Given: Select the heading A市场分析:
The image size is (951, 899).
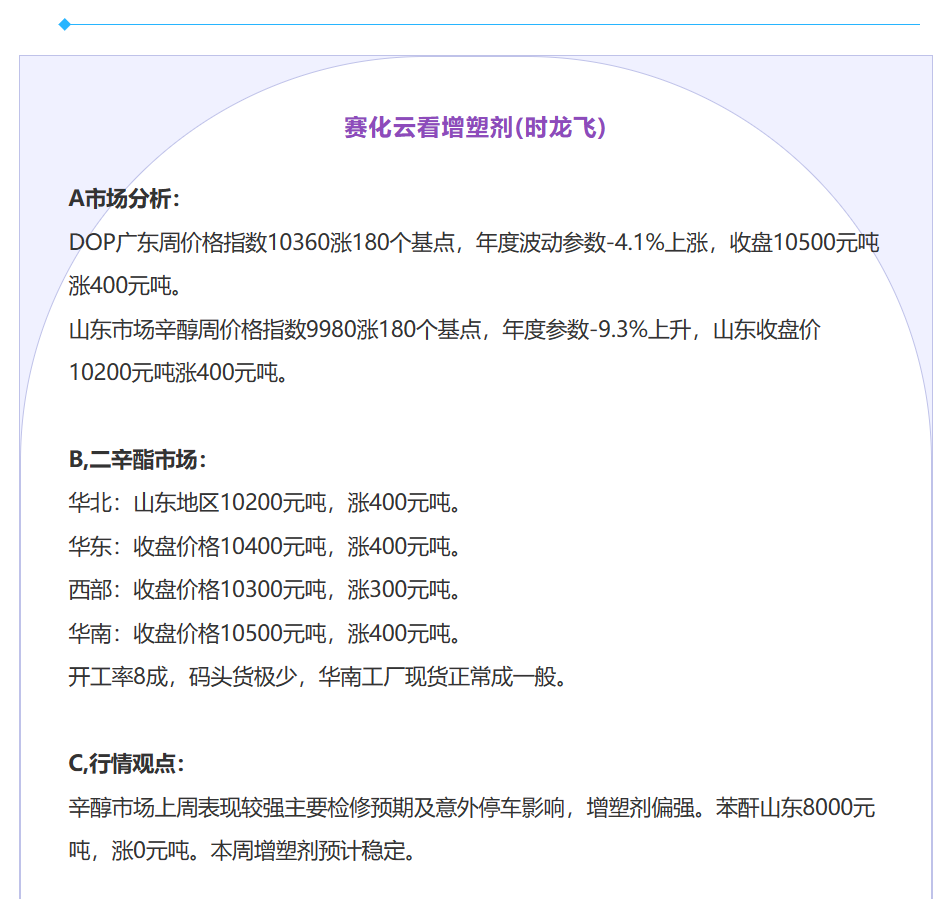Looking at the screenshot, I should tap(124, 198).
